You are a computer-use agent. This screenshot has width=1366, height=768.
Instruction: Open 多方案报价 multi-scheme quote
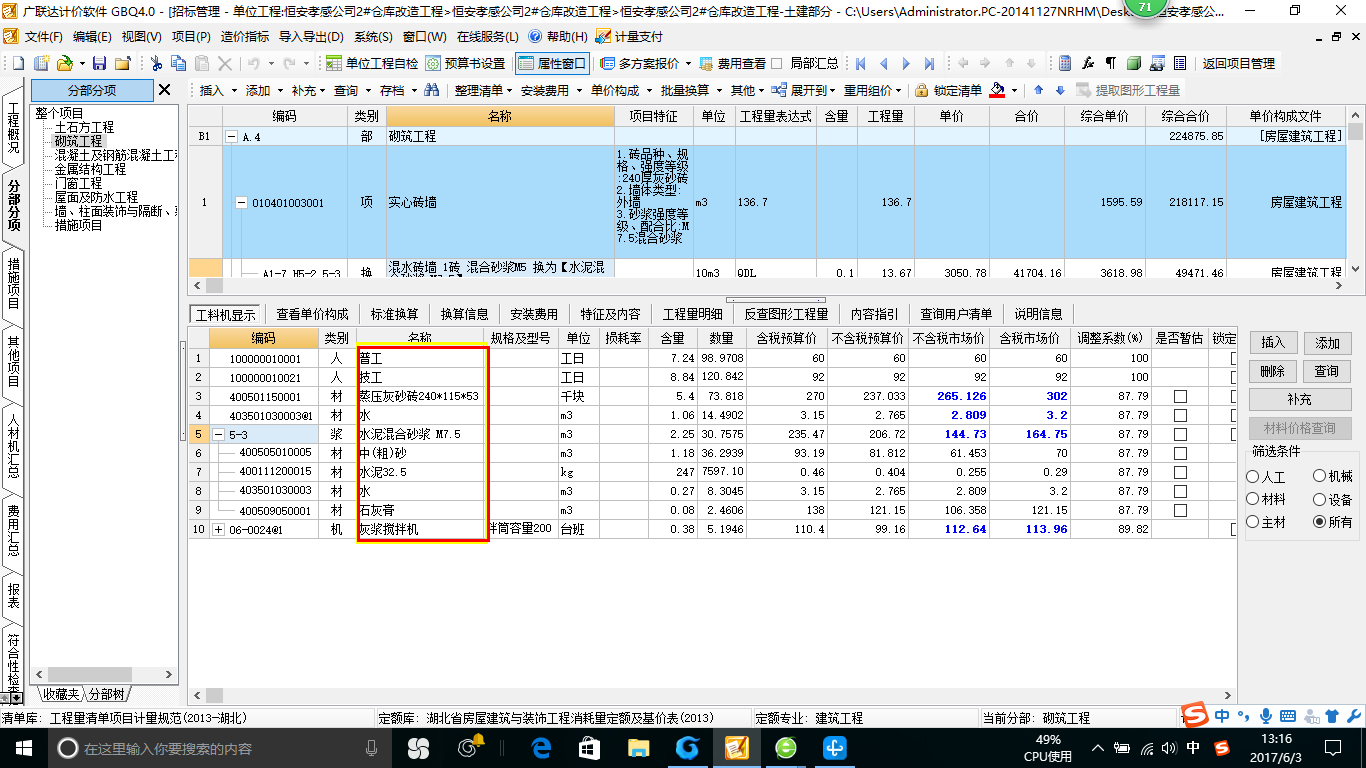tap(640, 63)
